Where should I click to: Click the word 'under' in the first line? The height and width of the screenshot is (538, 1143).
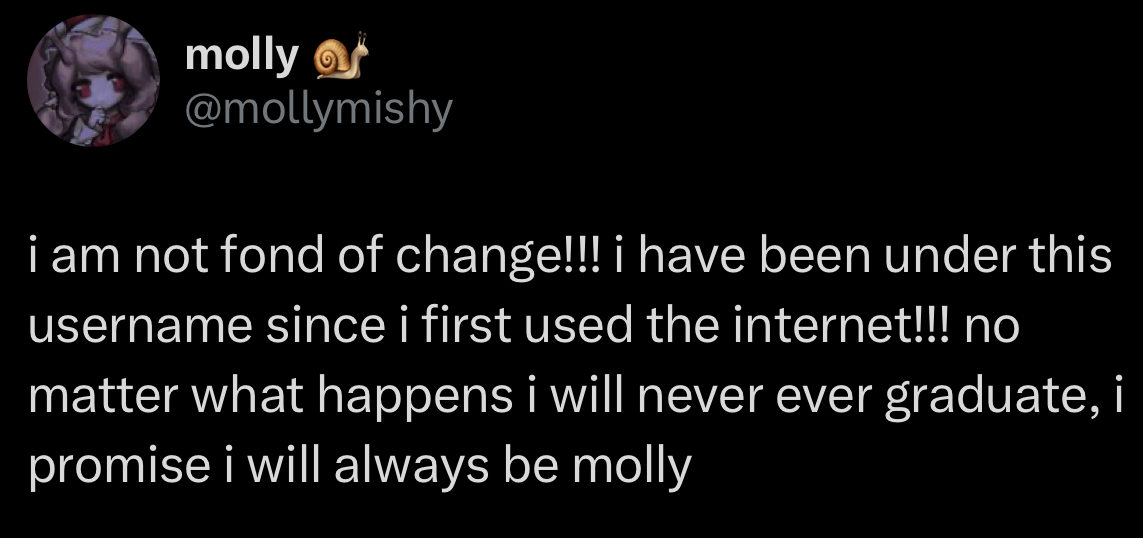943,255
